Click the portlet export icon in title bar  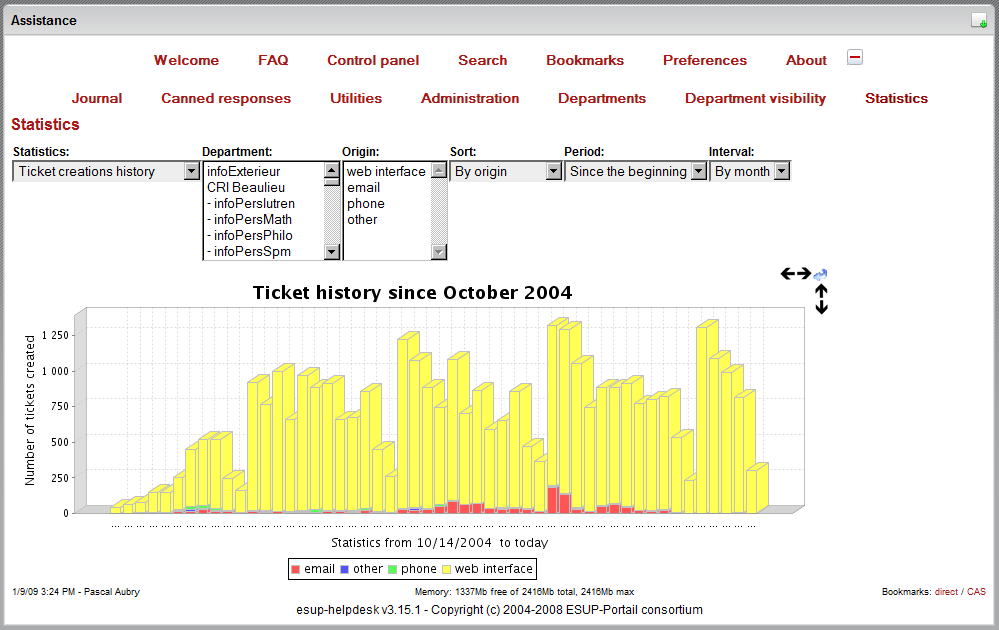coord(979,21)
